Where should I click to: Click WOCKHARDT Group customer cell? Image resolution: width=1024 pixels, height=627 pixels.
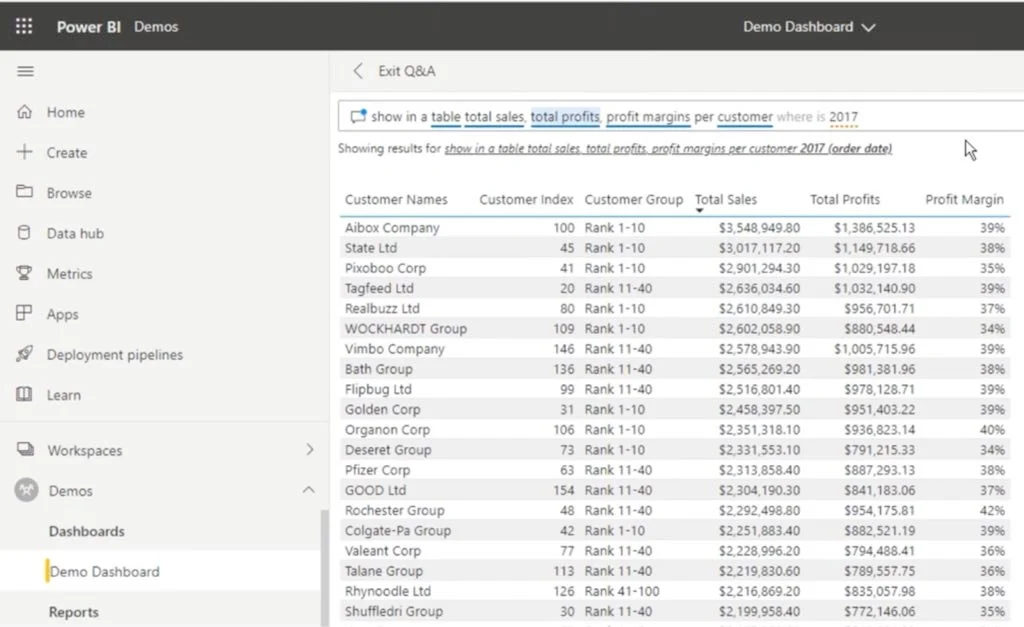(406, 329)
